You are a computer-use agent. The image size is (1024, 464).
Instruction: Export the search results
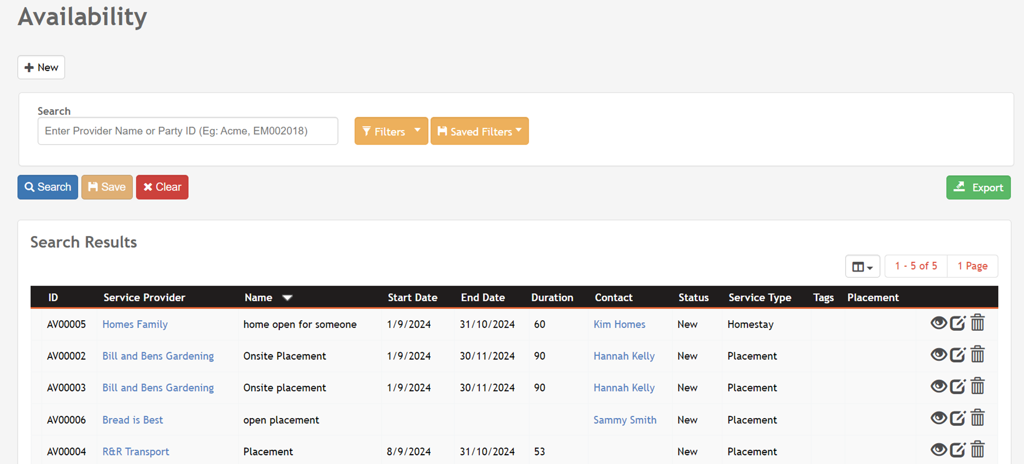978,188
